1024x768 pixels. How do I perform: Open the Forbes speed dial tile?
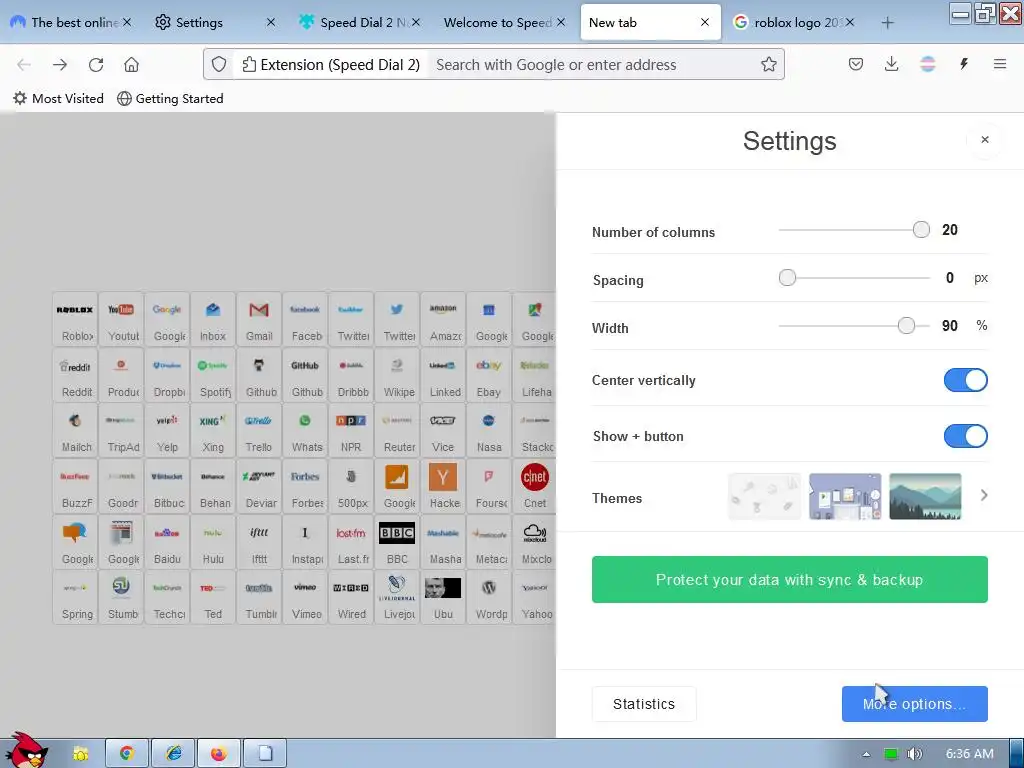pos(305,487)
